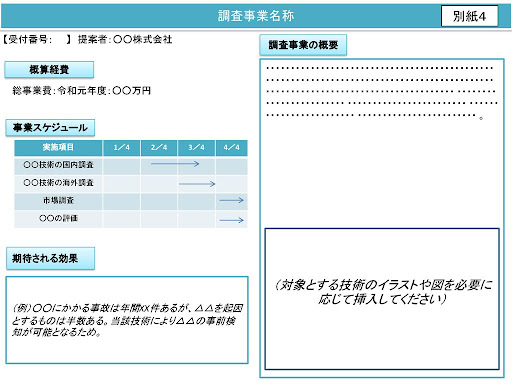Click the 3/4 column header
The image size is (512, 384).
point(196,148)
